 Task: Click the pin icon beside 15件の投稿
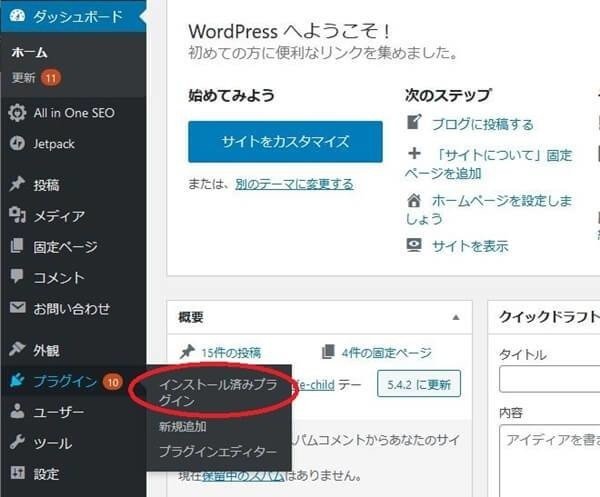click(x=187, y=352)
